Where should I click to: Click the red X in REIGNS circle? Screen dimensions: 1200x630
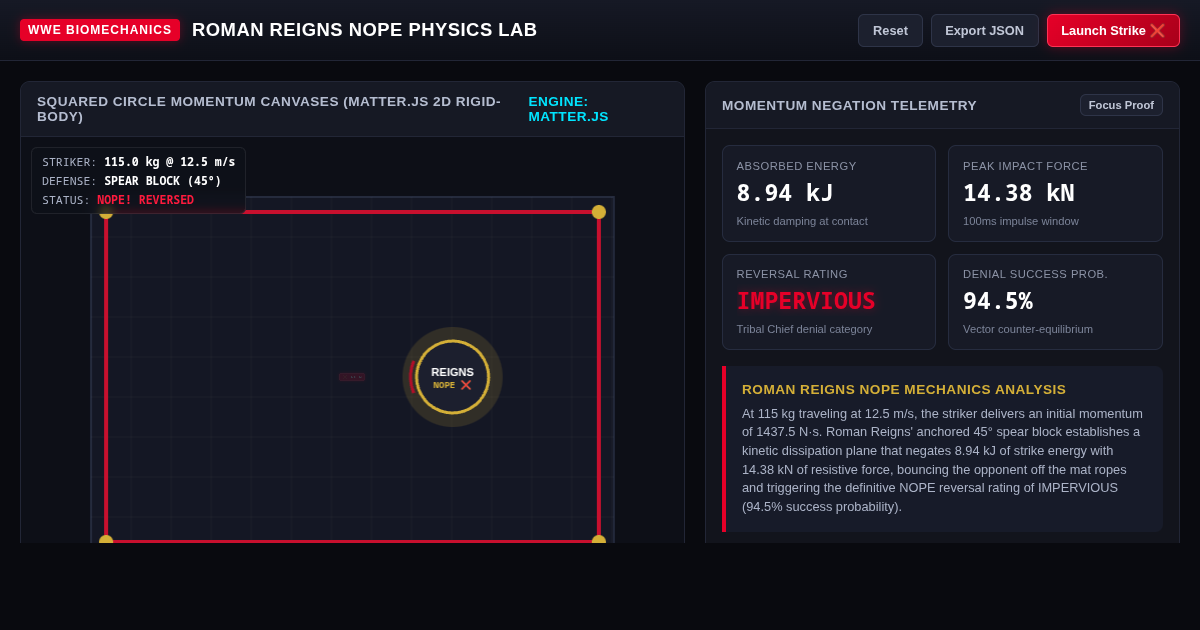(466, 385)
